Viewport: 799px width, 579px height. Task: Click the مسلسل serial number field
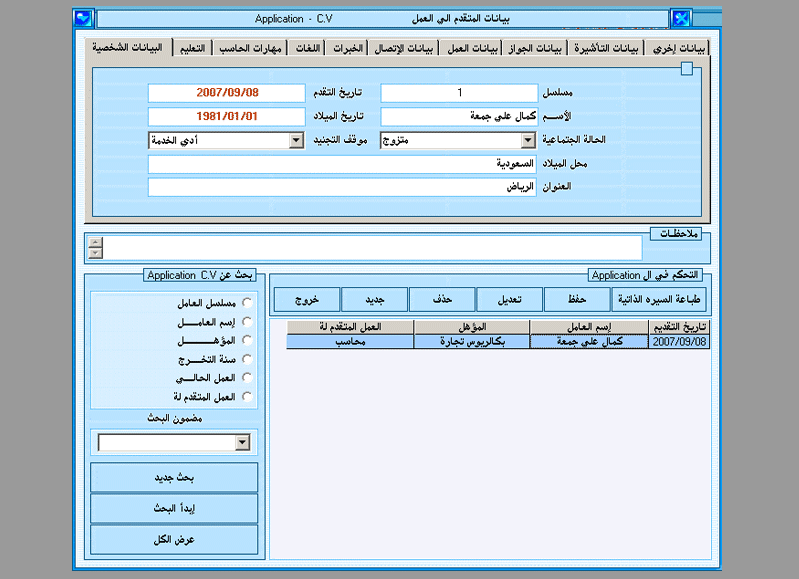459,93
